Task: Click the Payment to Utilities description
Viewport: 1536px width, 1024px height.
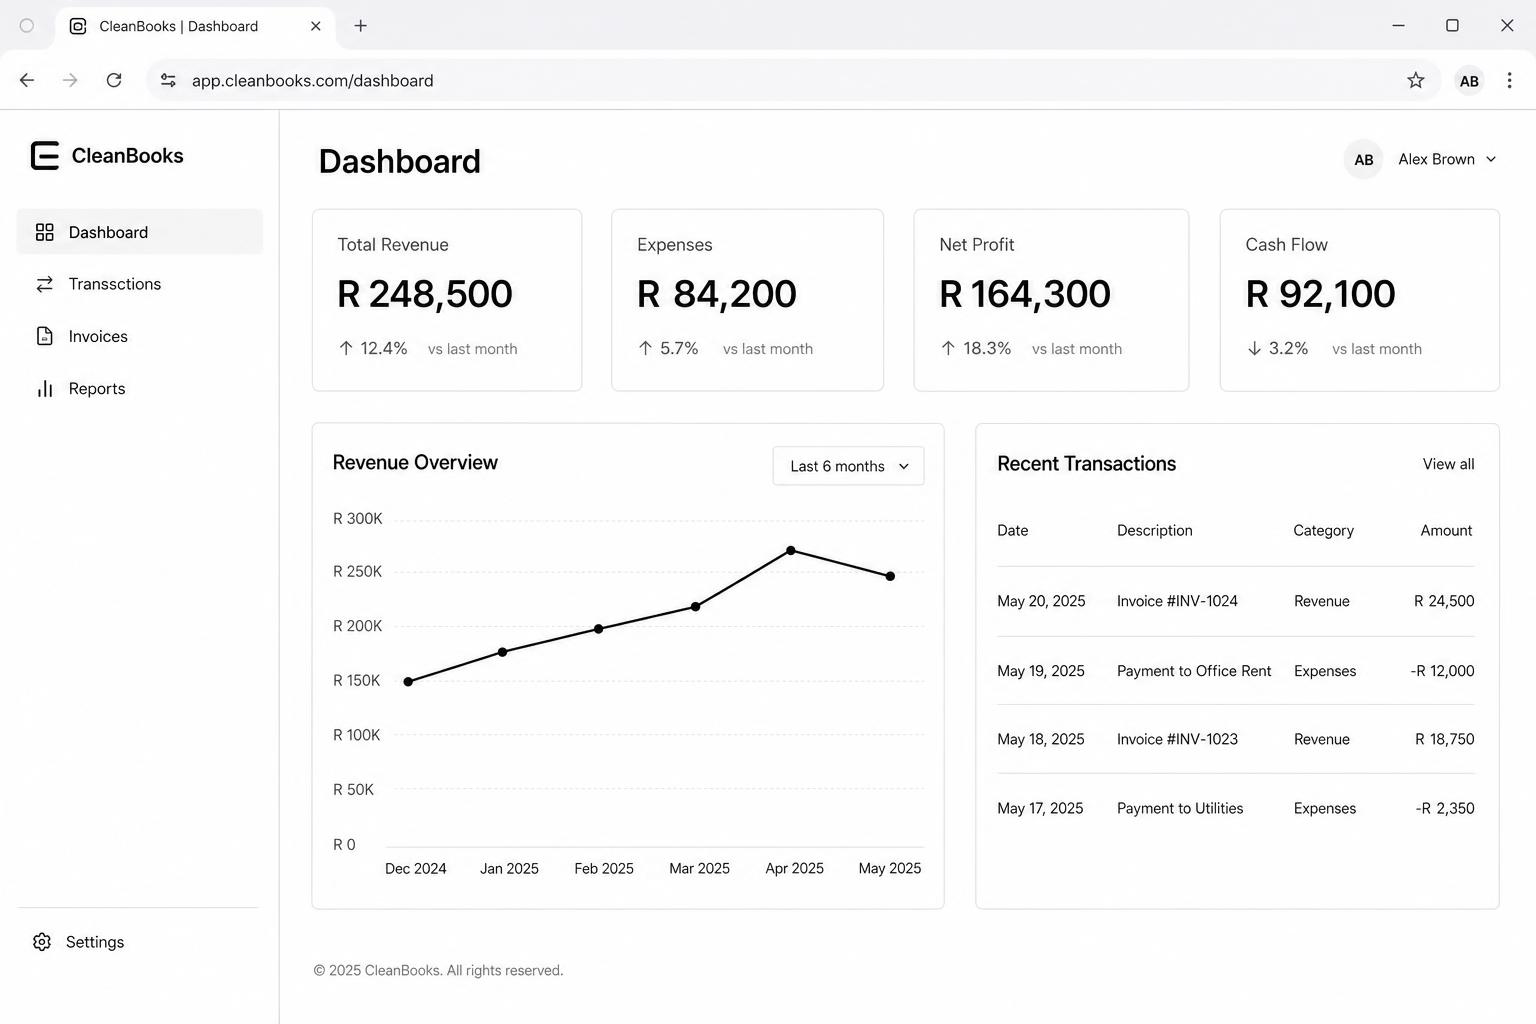Action: 1180,808
